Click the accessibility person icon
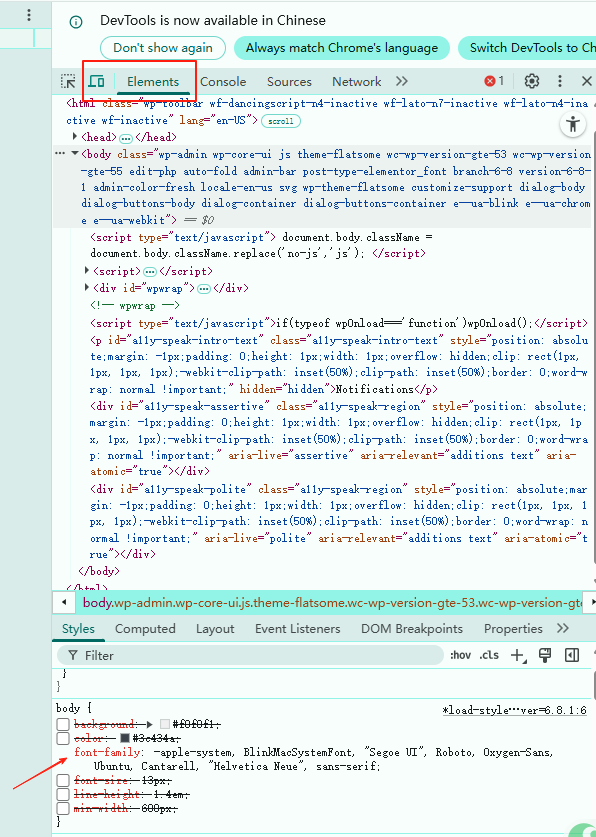The height and width of the screenshot is (837, 596). 573,124
